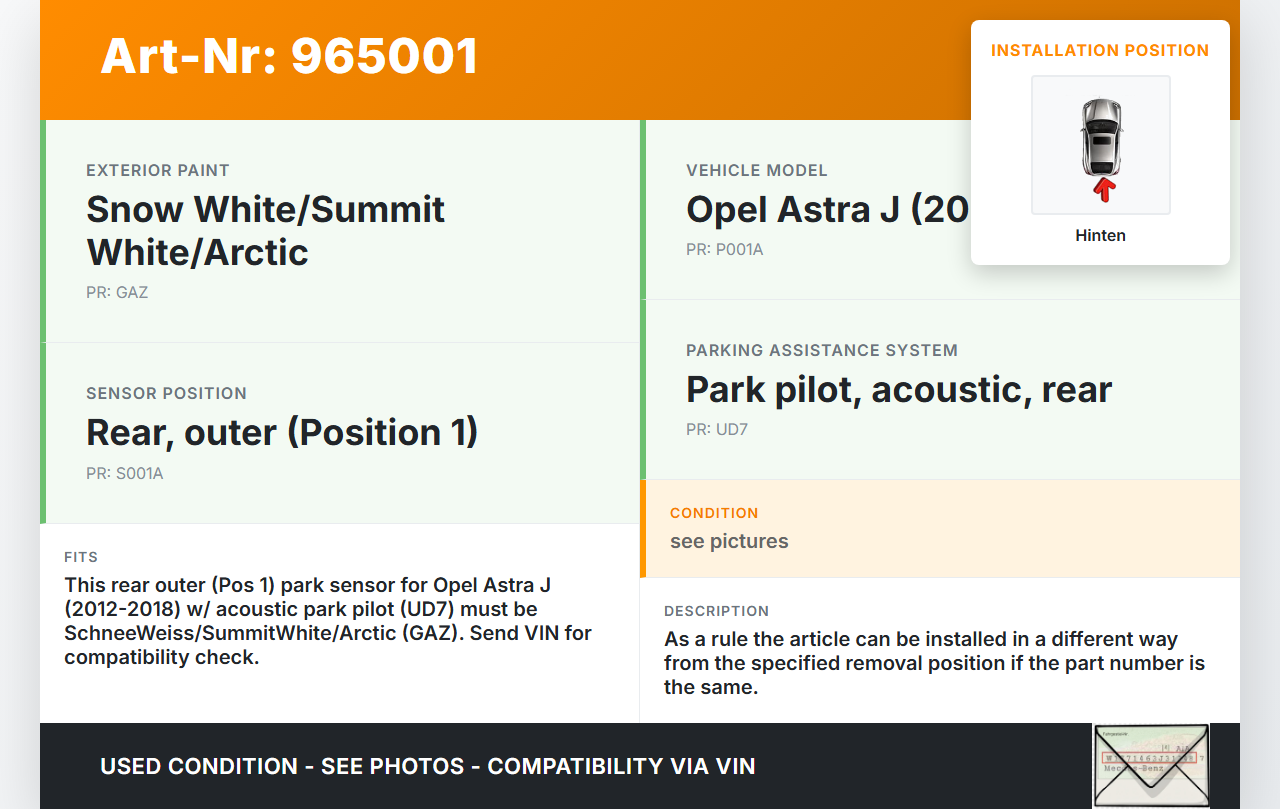Click the car installation position image
This screenshot has height=810, width=1280.
coord(1101,145)
